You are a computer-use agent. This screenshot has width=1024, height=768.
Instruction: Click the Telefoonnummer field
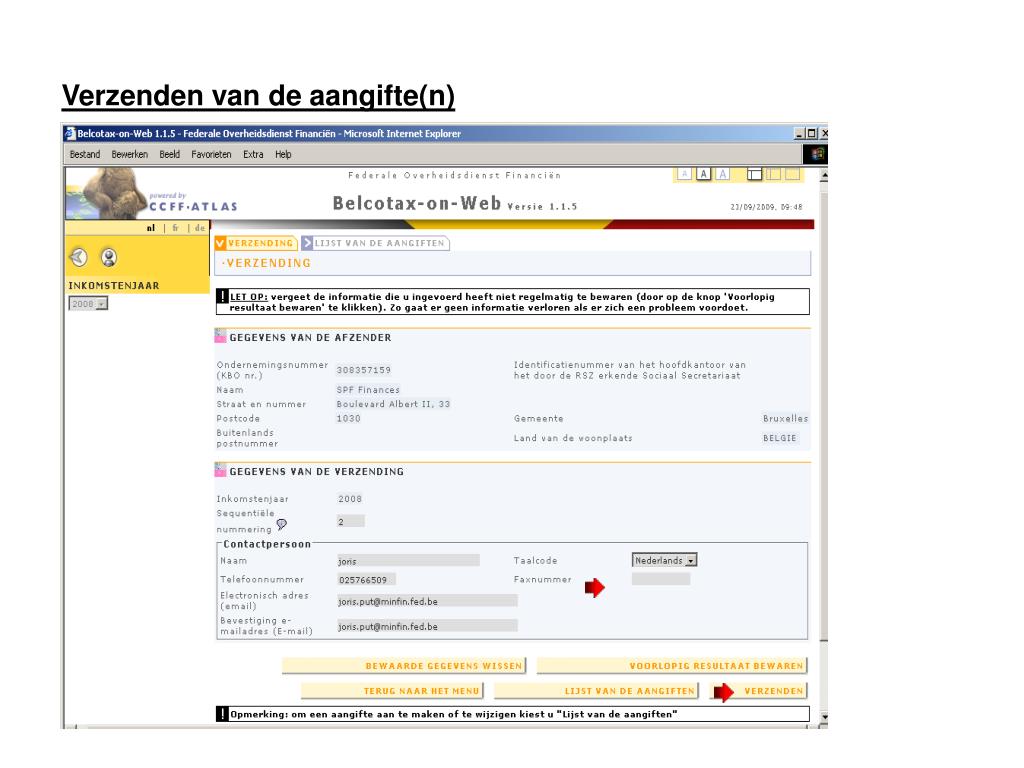pos(366,579)
